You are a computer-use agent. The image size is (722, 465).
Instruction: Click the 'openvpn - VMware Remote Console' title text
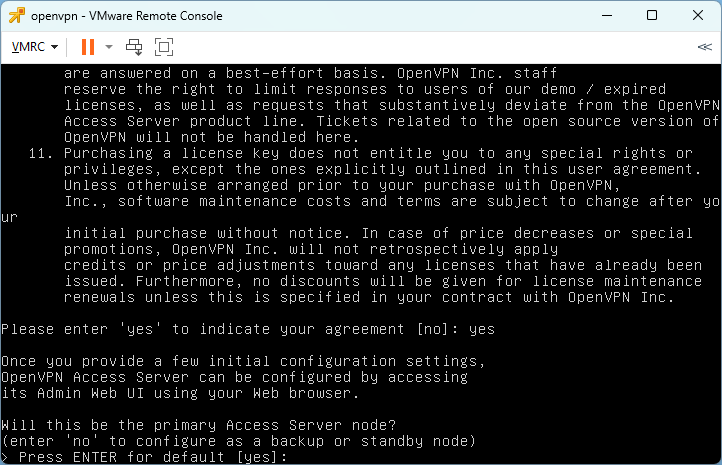[127, 16]
